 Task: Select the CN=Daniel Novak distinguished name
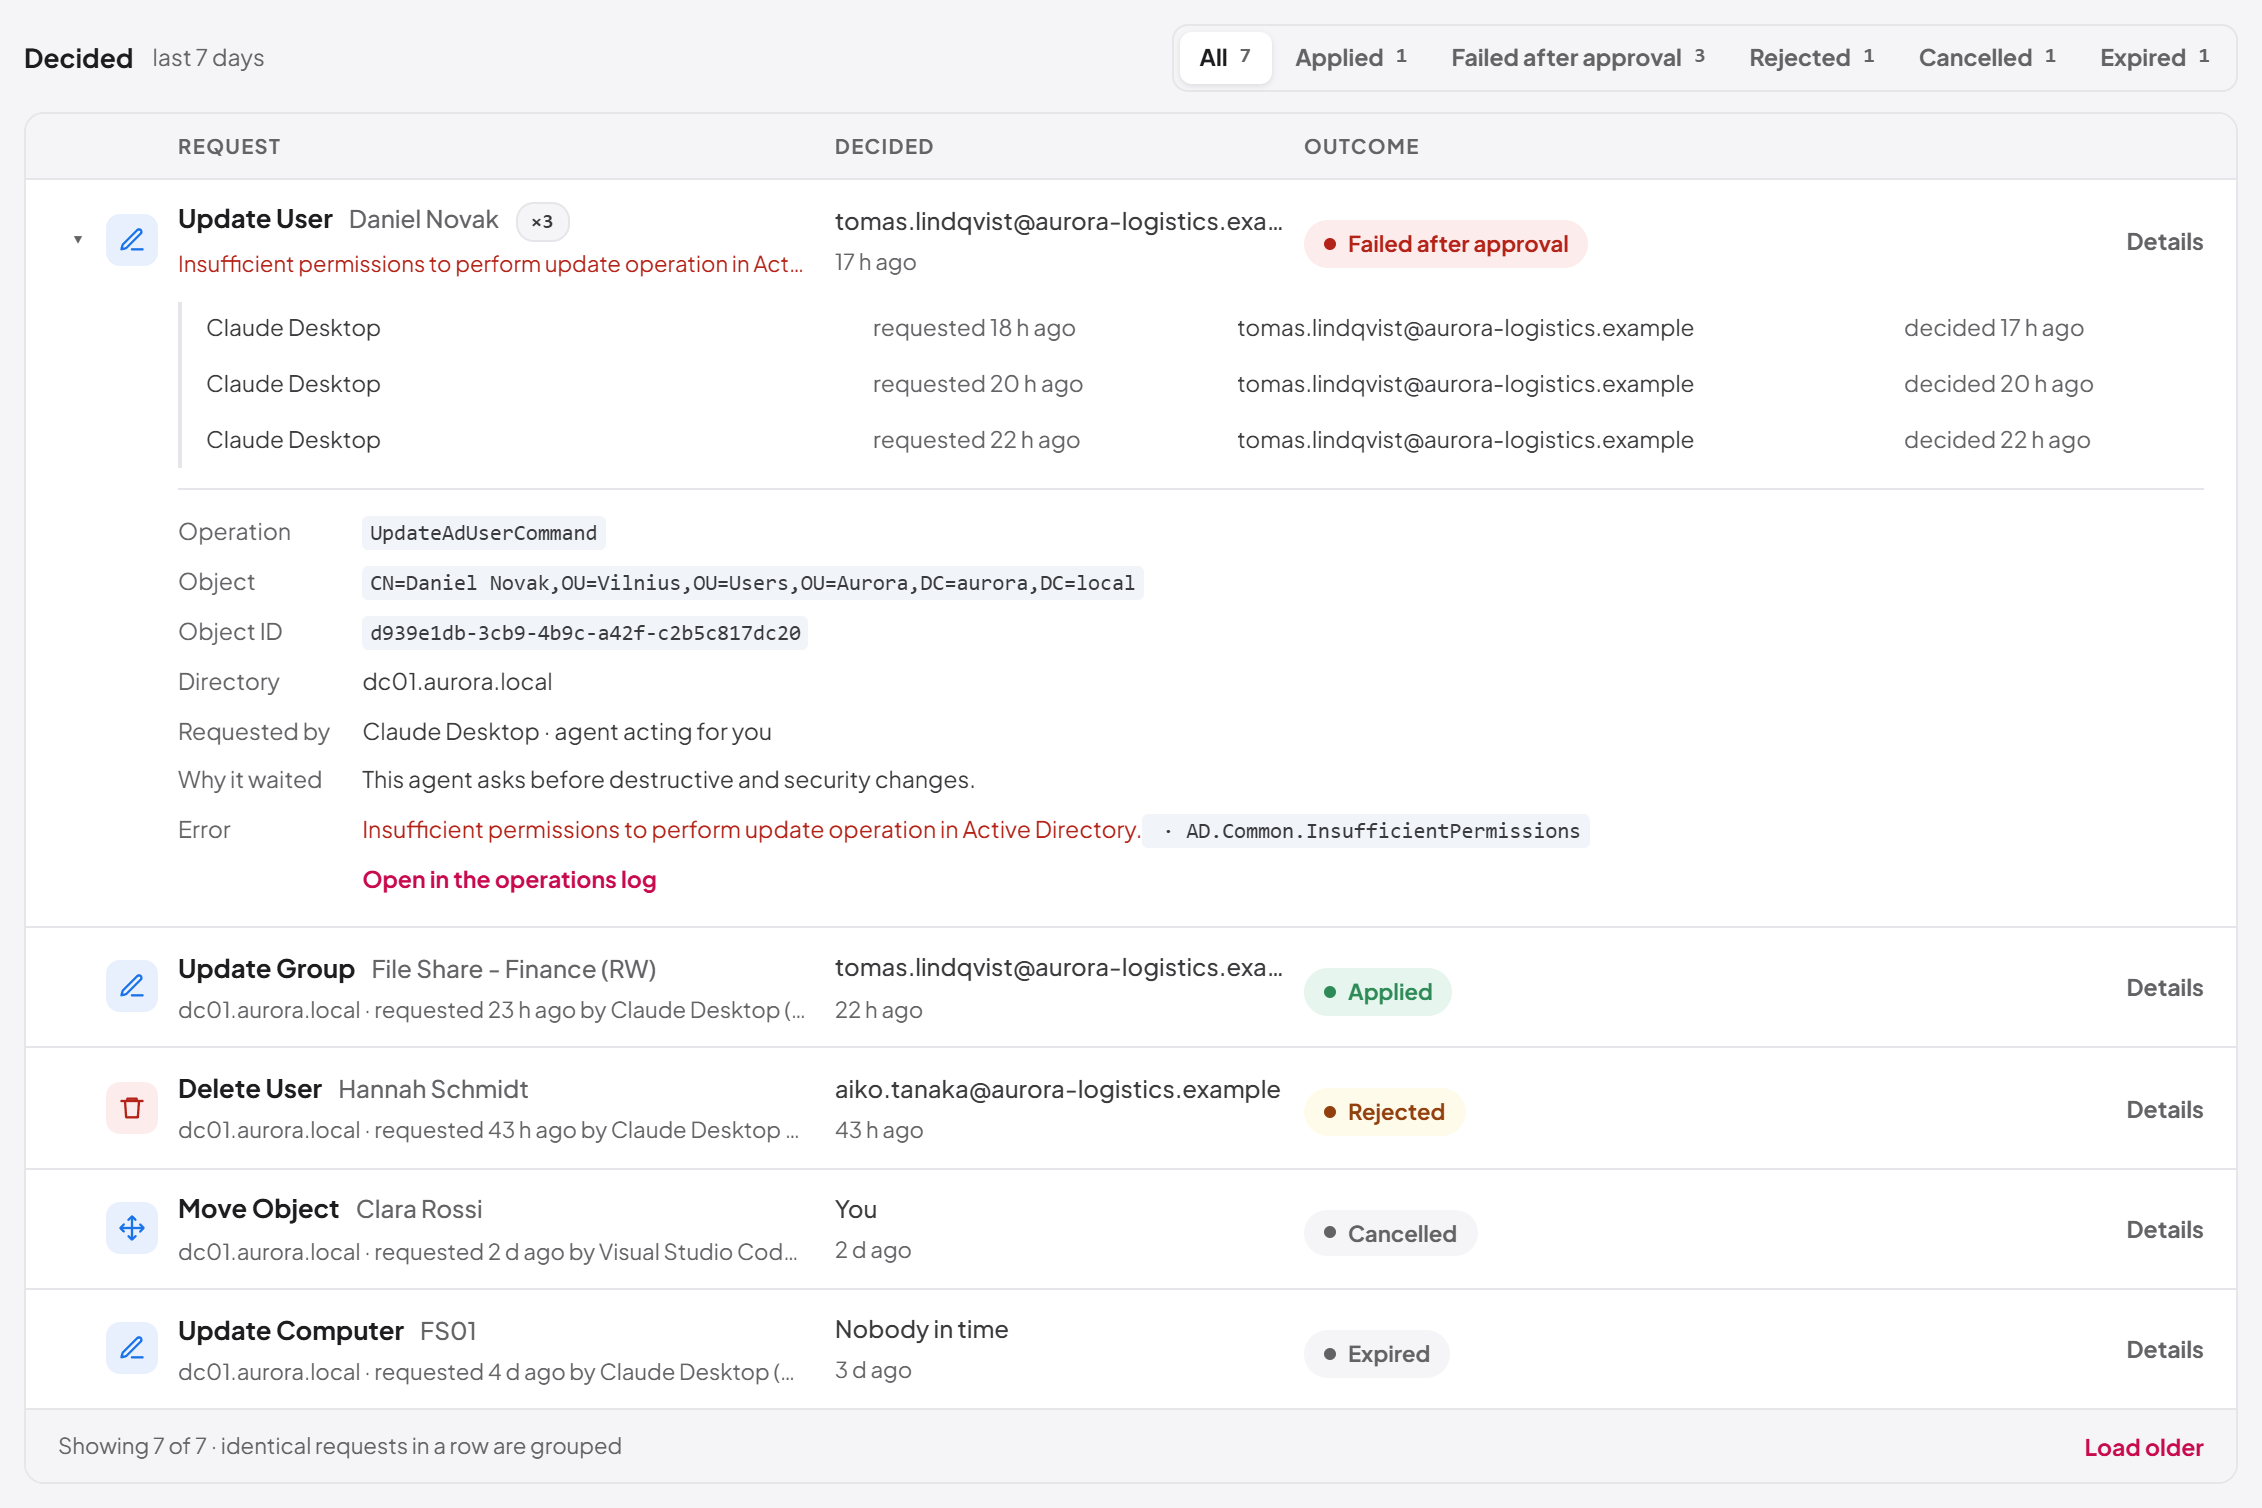click(752, 583)
